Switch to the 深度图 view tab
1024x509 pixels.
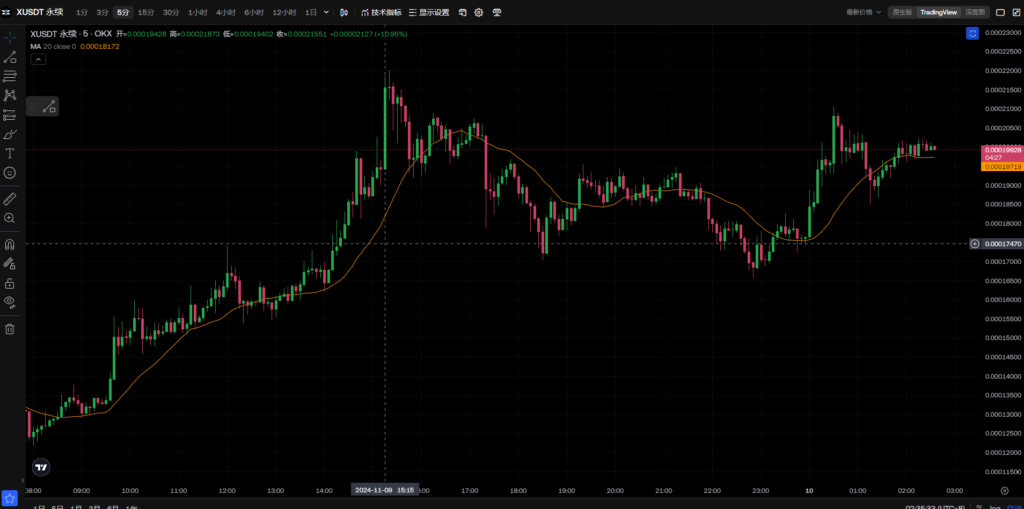pos(975,12)
